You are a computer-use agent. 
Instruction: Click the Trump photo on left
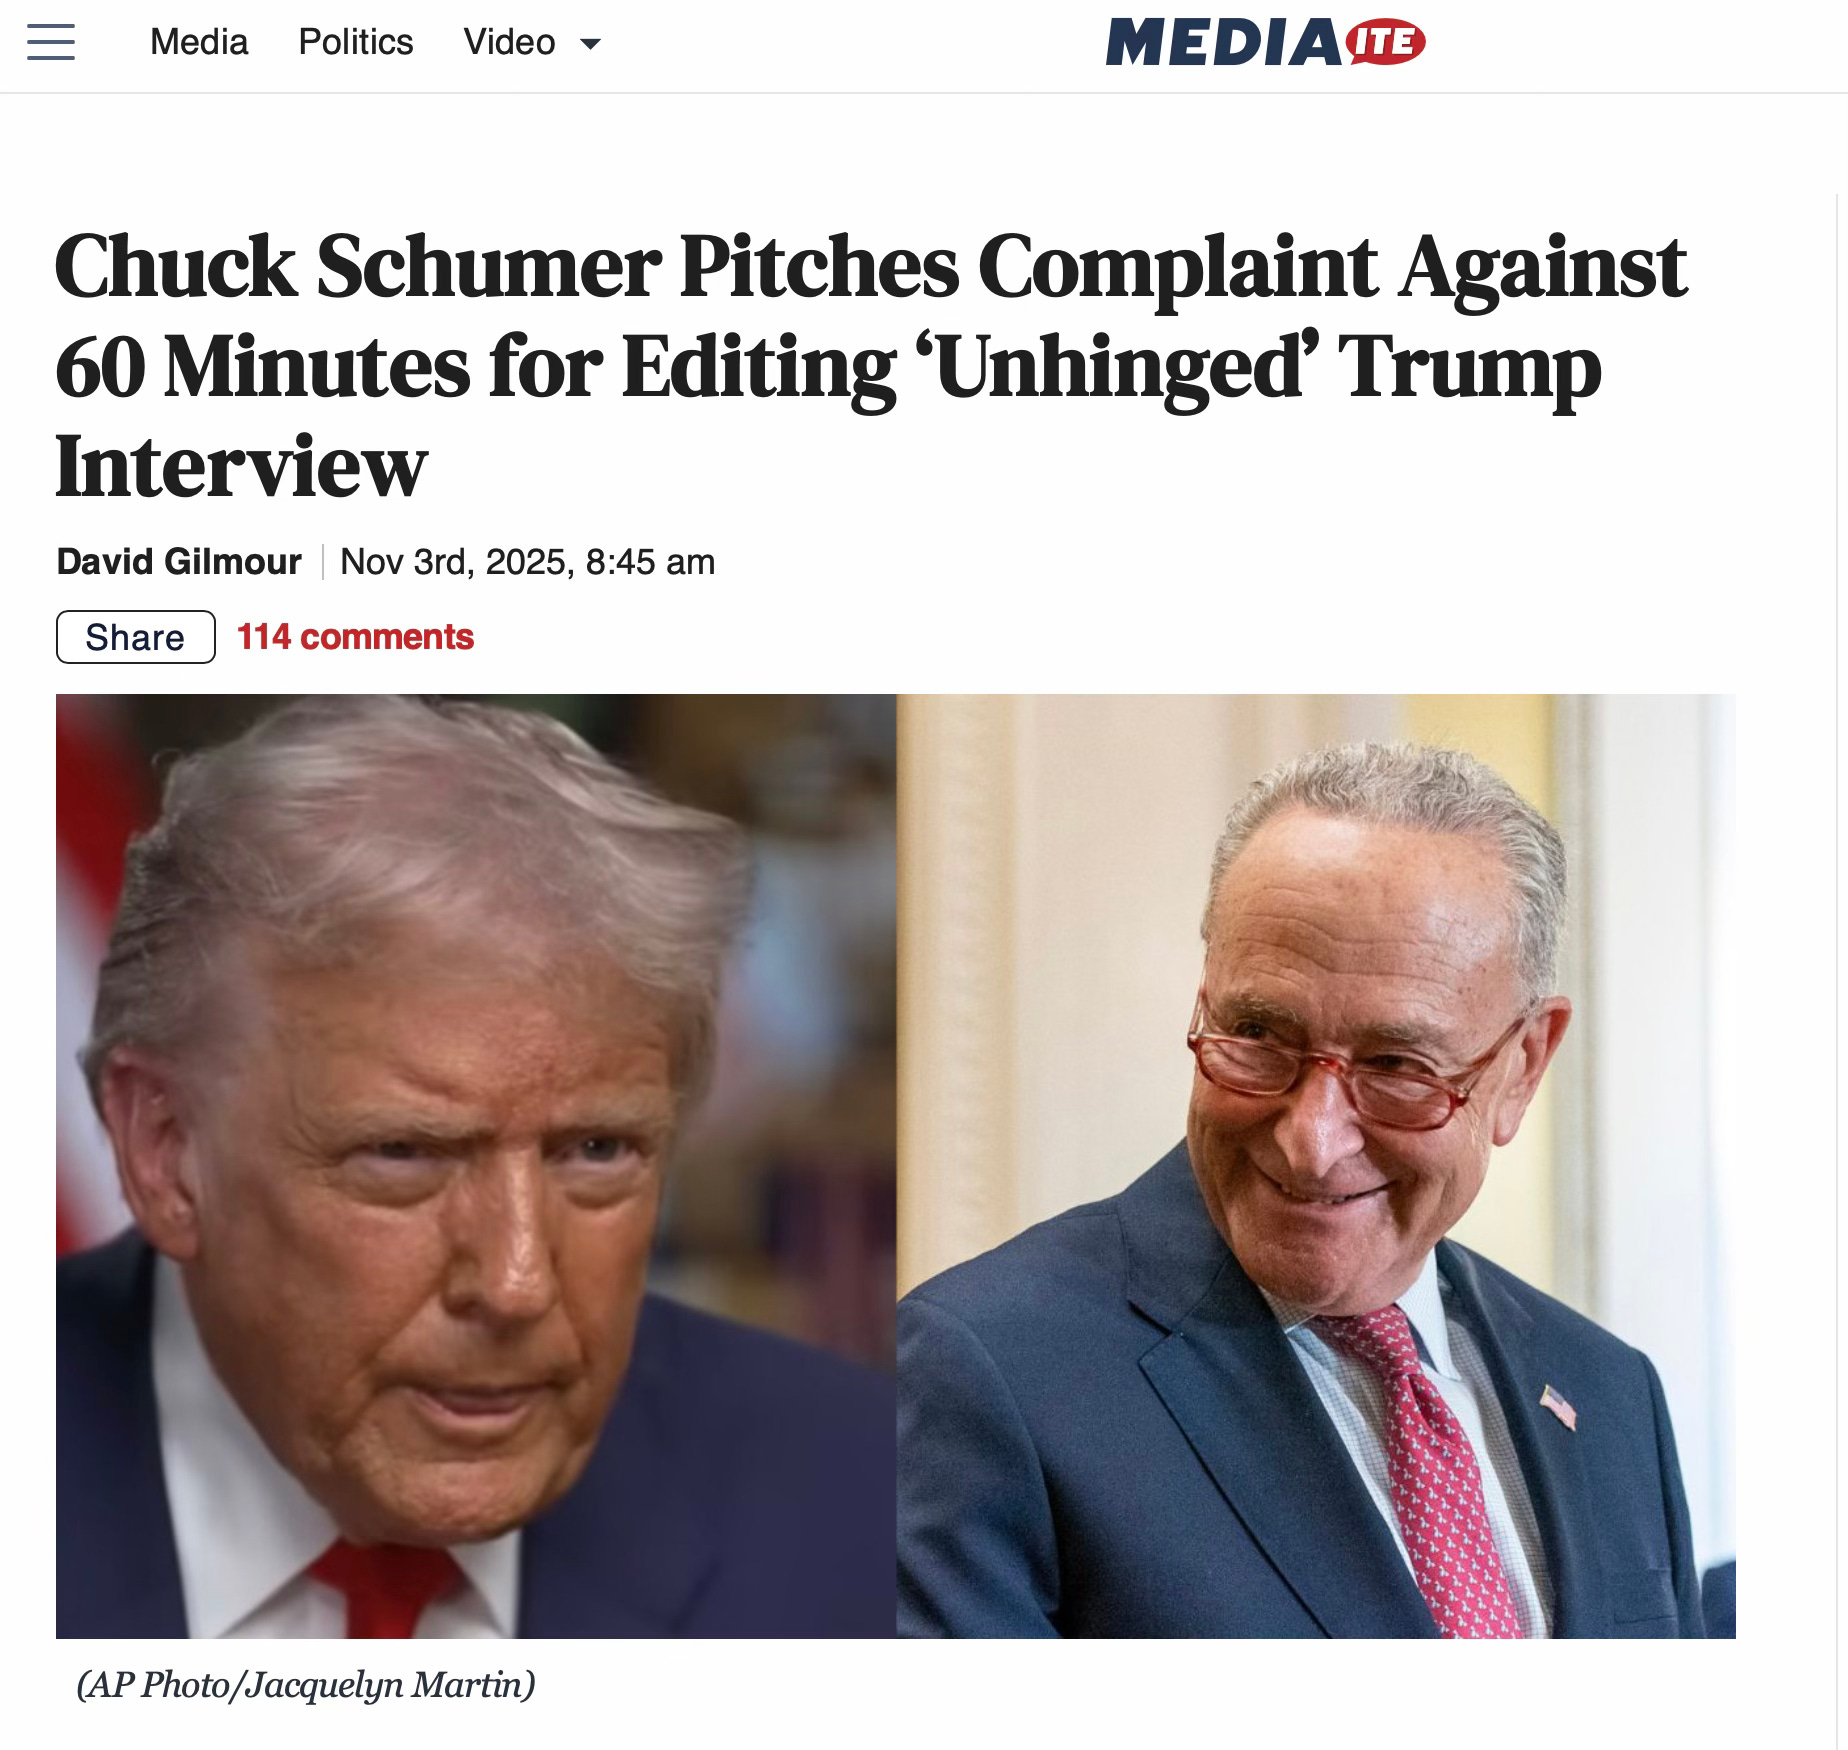[476, 1166]
